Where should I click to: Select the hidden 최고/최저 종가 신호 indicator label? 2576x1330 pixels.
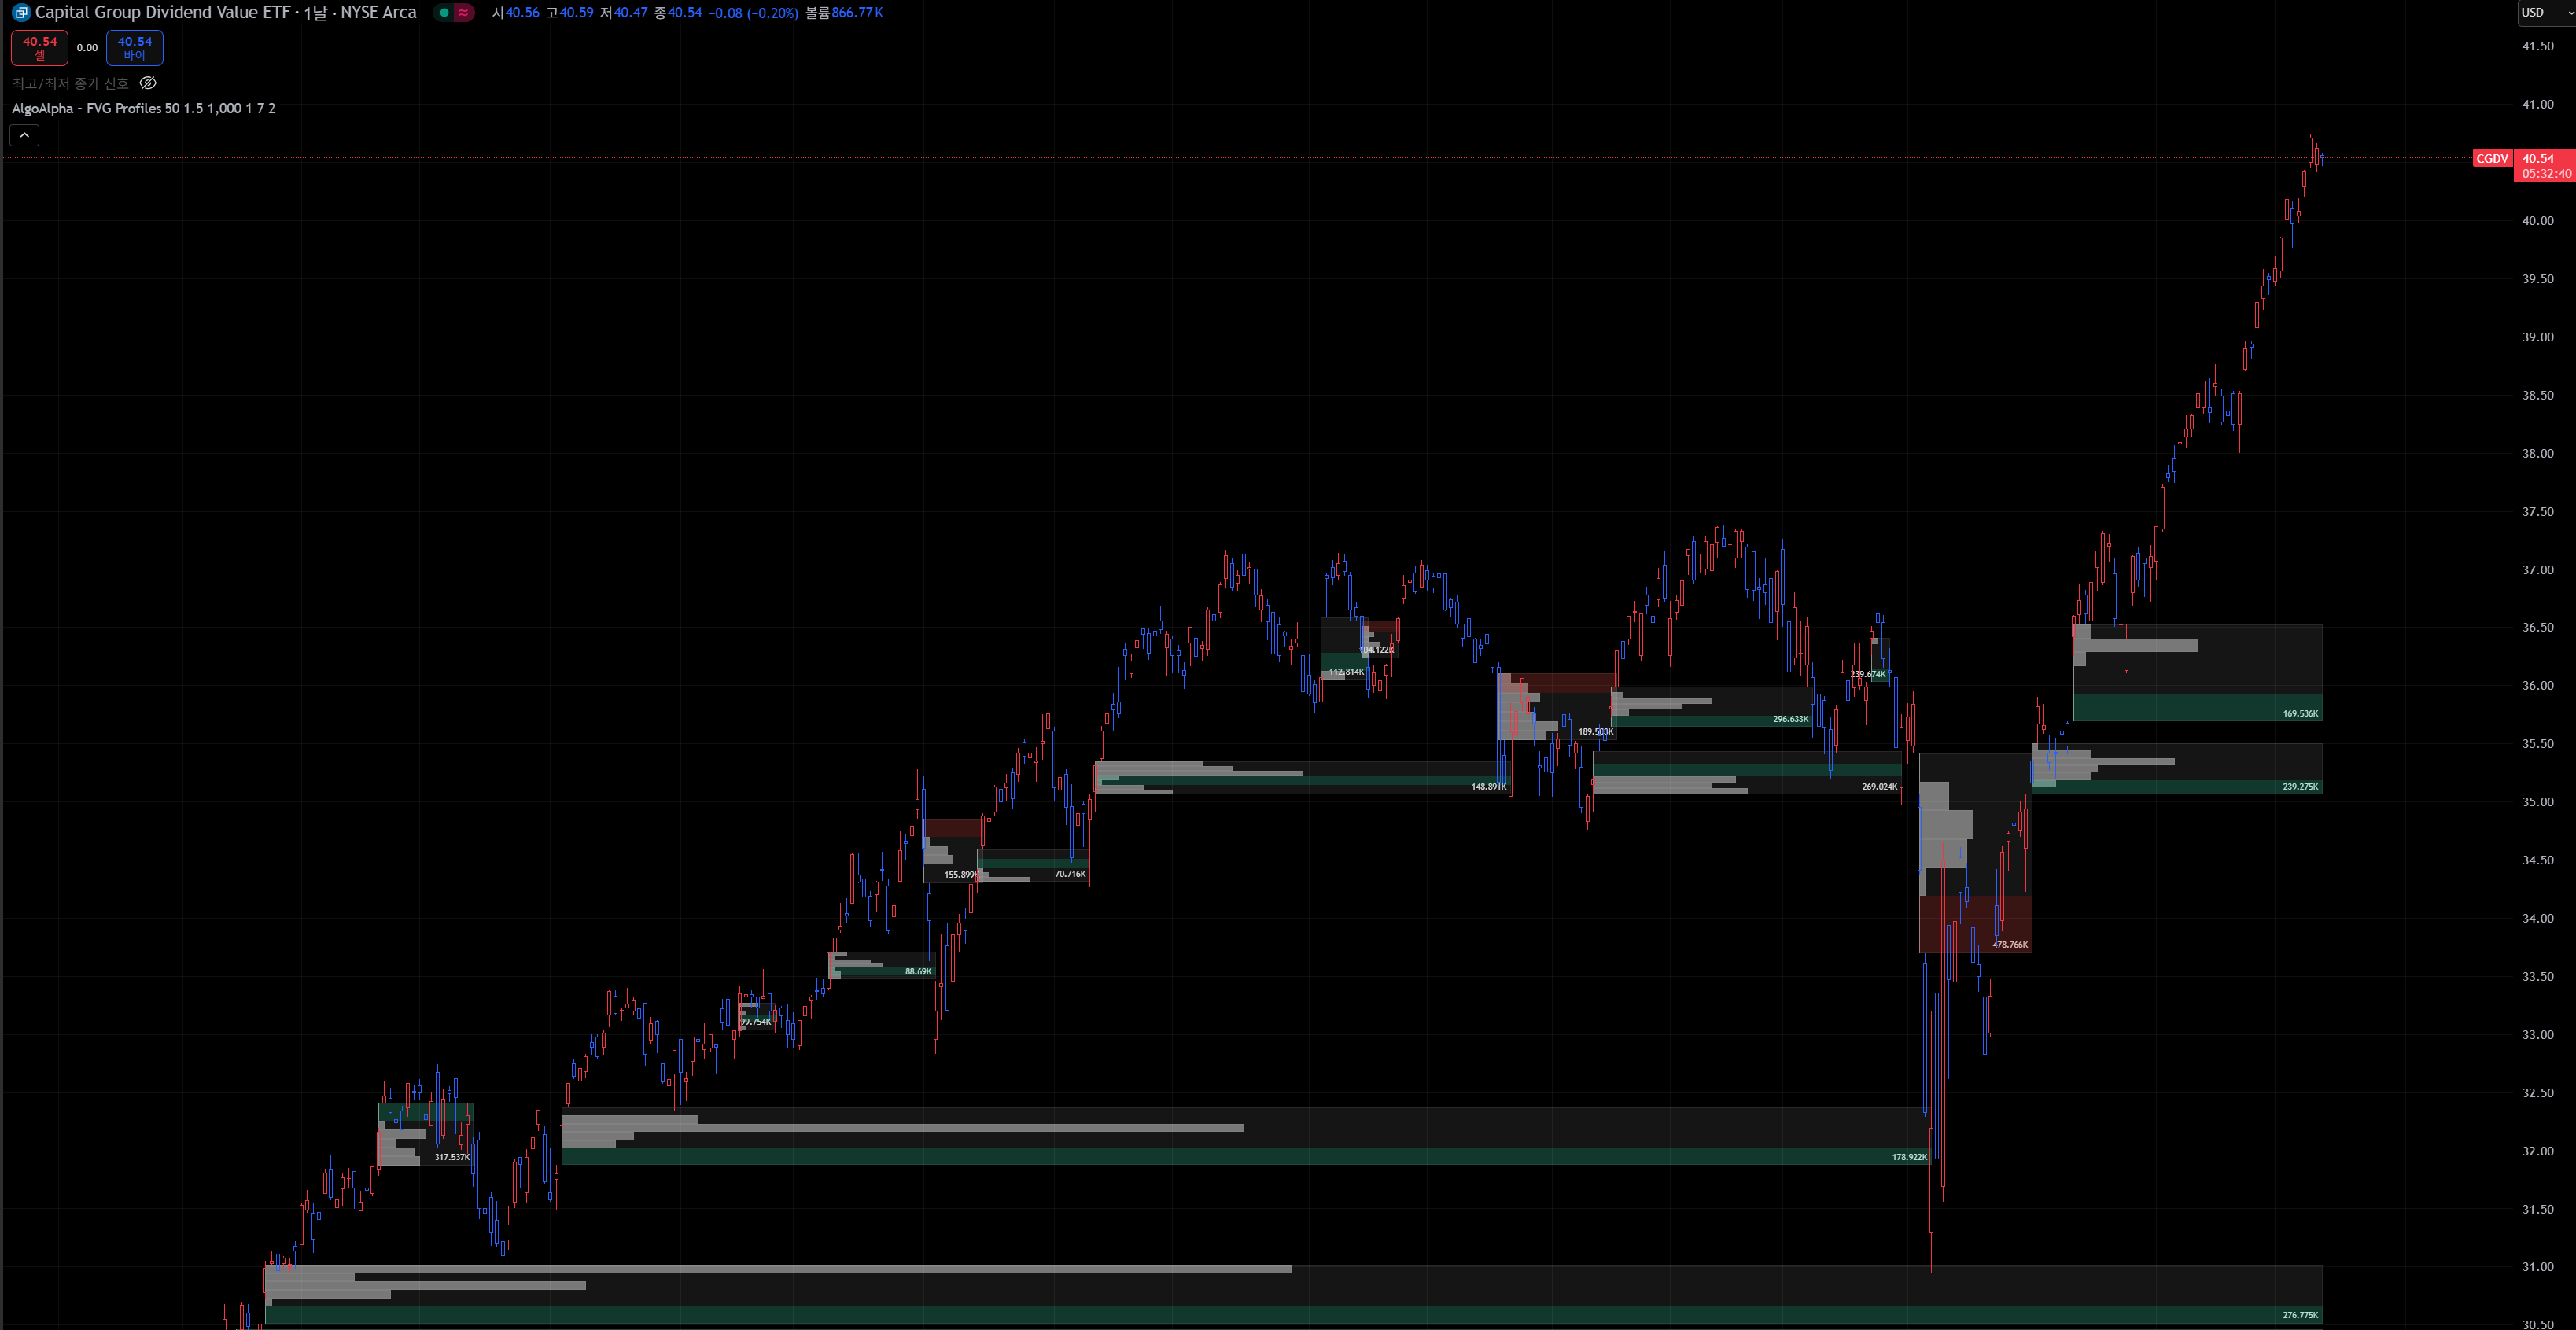click(70, 83)
